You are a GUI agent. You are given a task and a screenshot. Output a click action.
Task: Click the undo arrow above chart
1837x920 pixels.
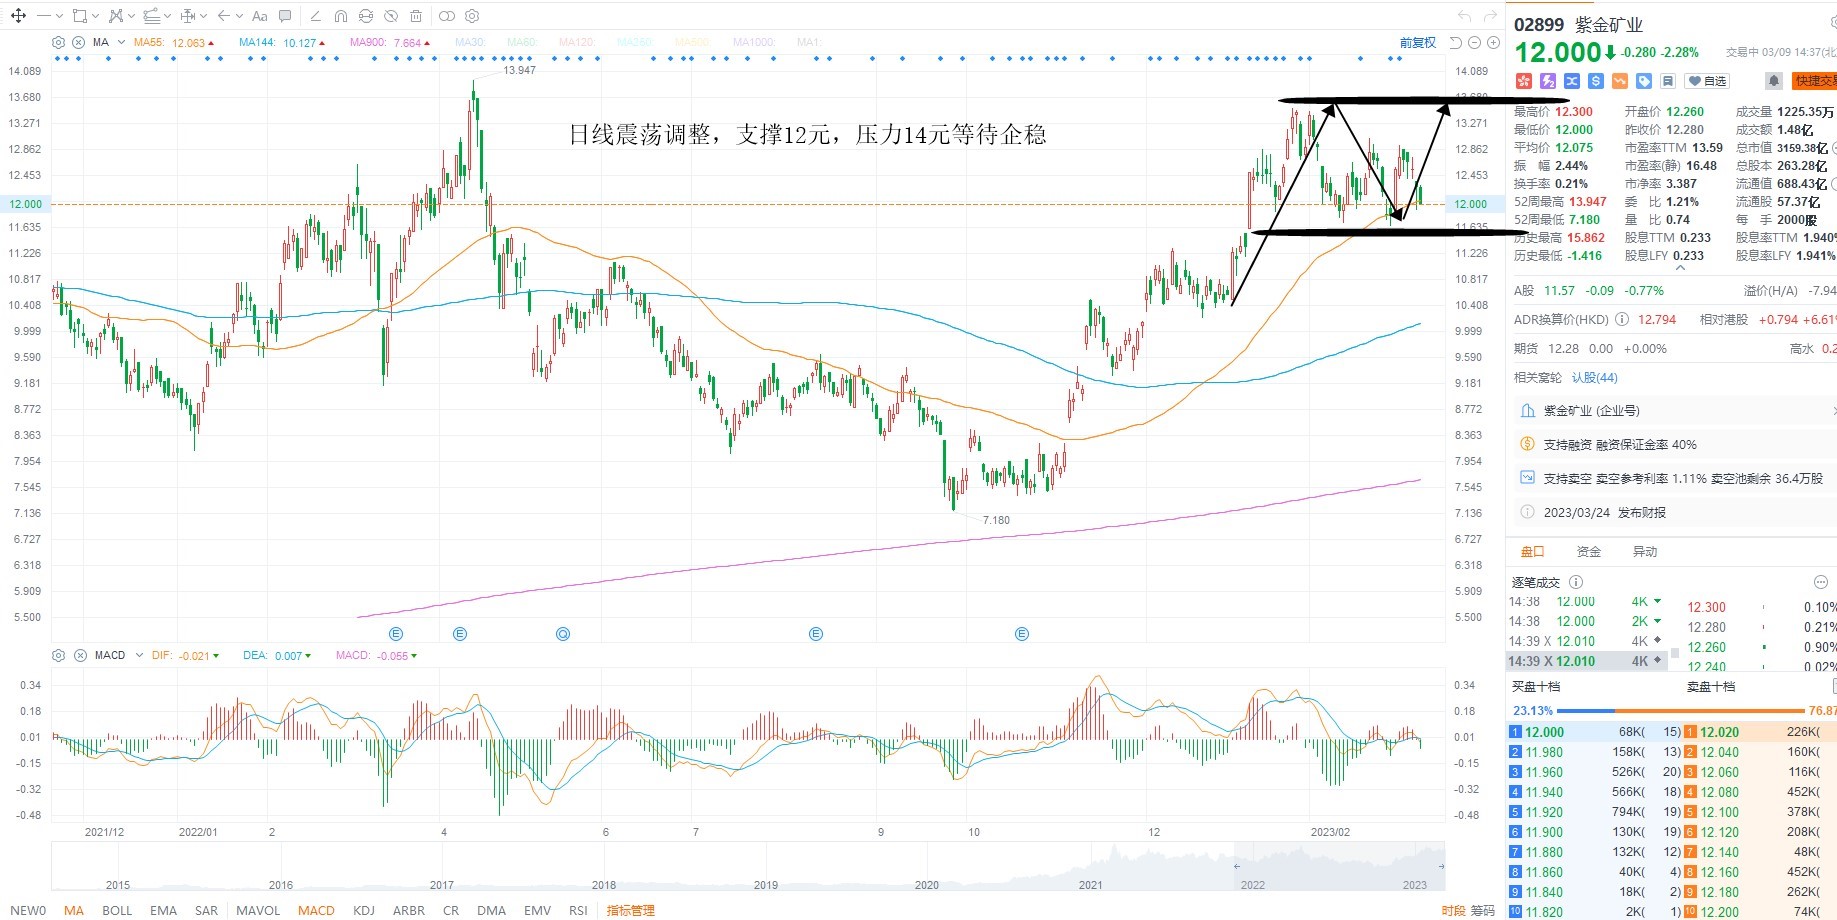[x=1464, y=16]
